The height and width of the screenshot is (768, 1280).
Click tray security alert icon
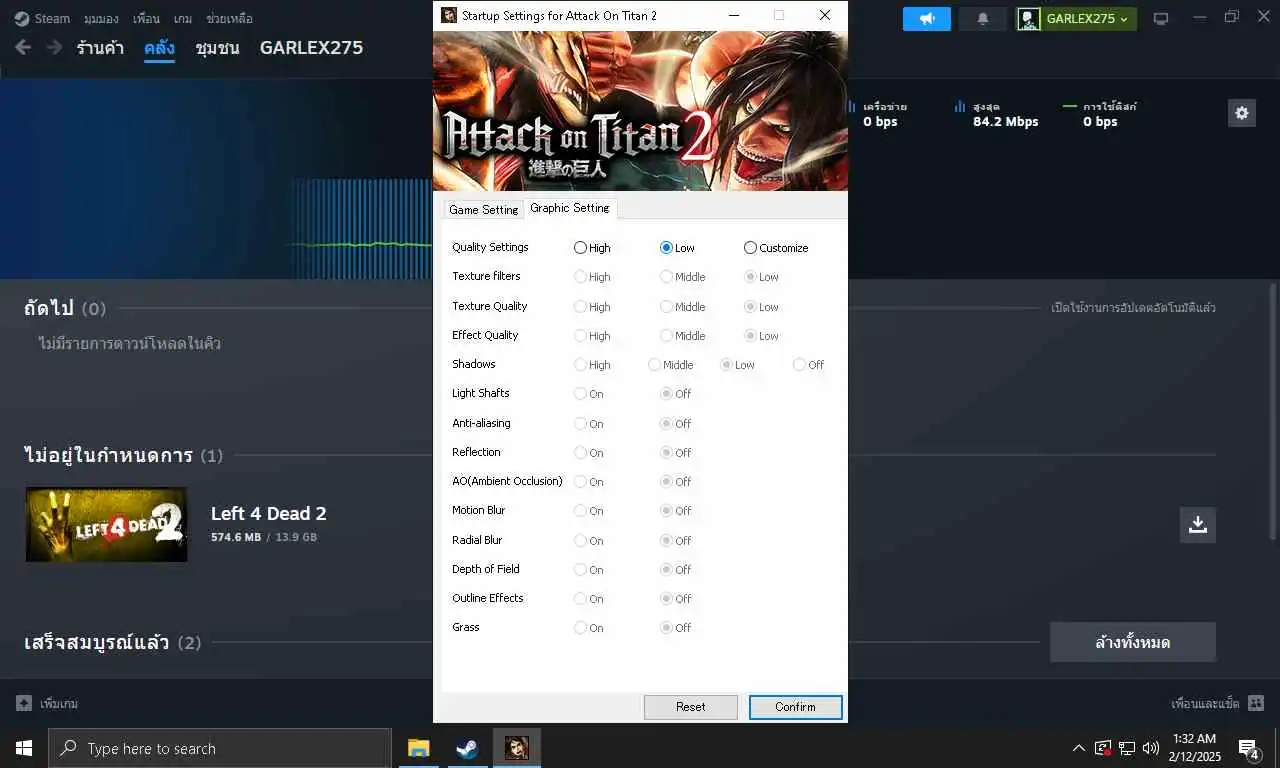tap(1103, 748)
